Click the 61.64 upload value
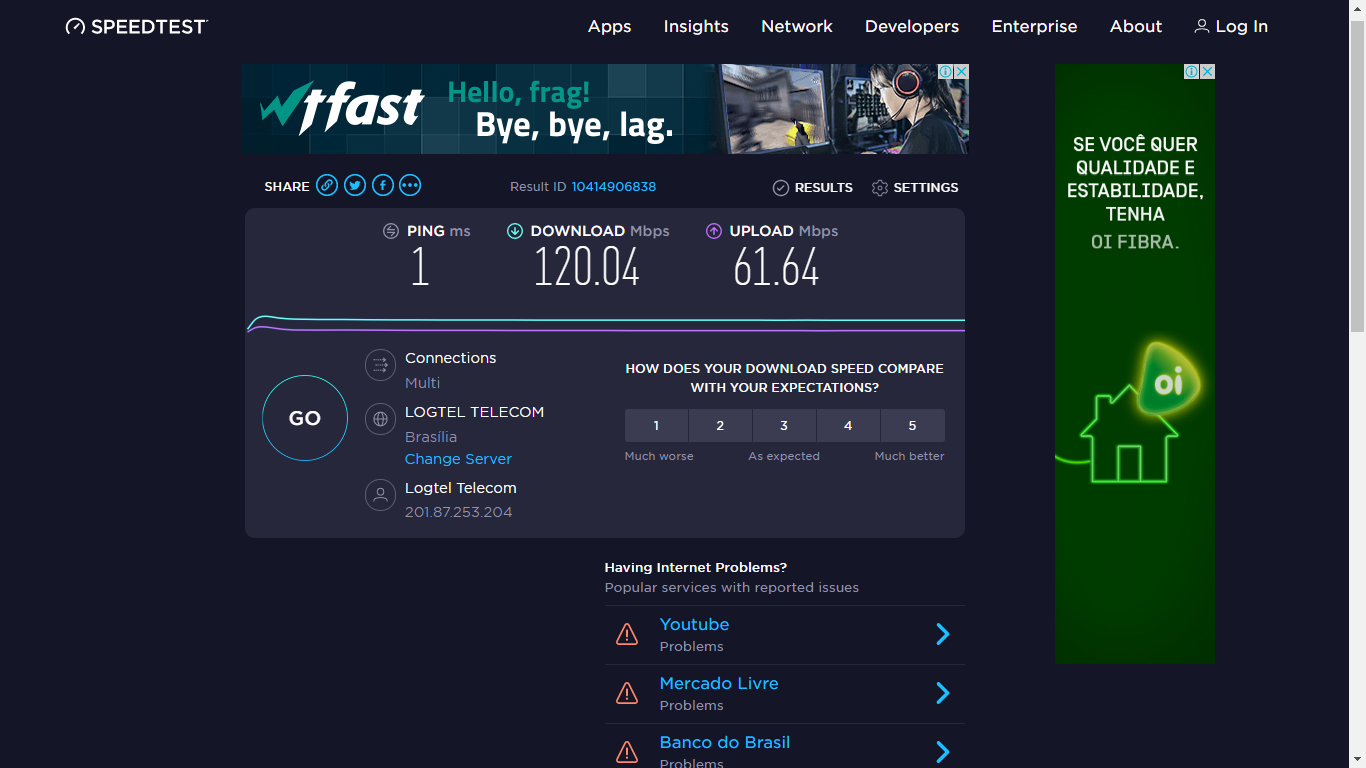 tap(776, 268)
